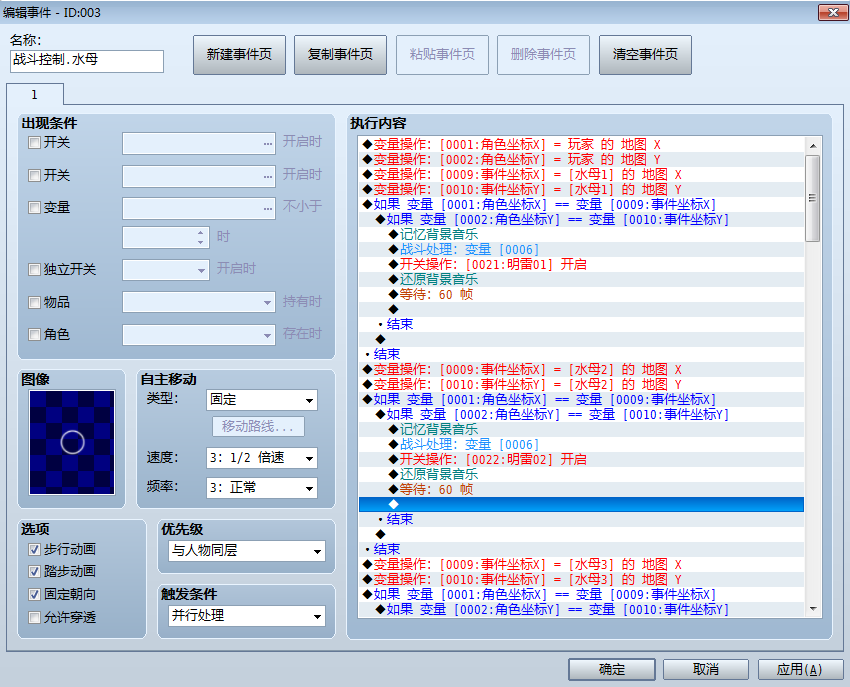Click the variable value spinner up arrow
The width and height of the screenshot is (850, 687).
[201, 233]
